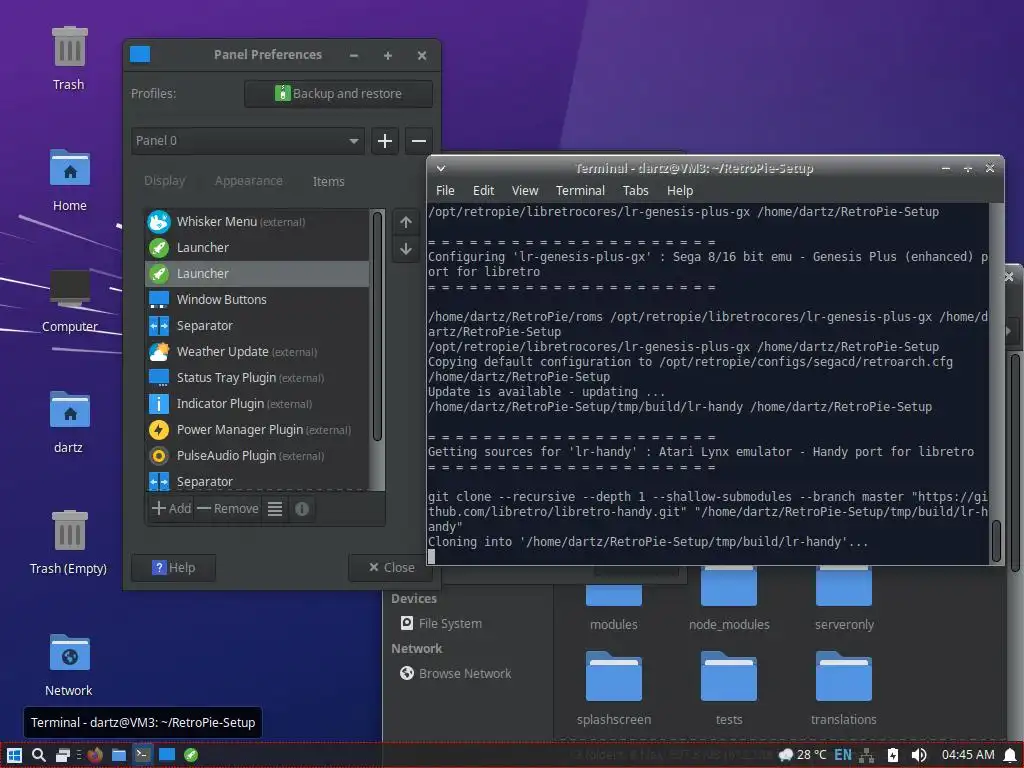The image size is (1024, 768).
Task: Open the Whisker menu on the taskbar
Action: click(x=14, y=755)
